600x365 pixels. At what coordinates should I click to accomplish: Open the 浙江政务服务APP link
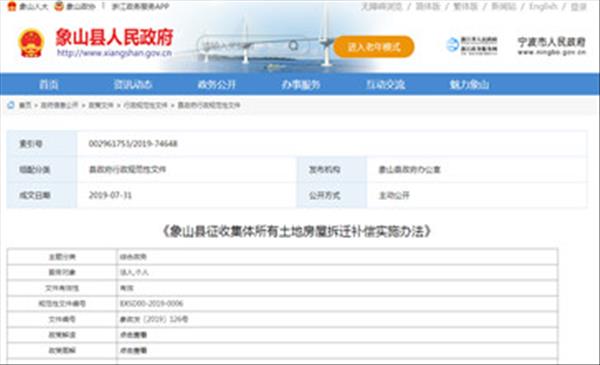click(140, 7)
